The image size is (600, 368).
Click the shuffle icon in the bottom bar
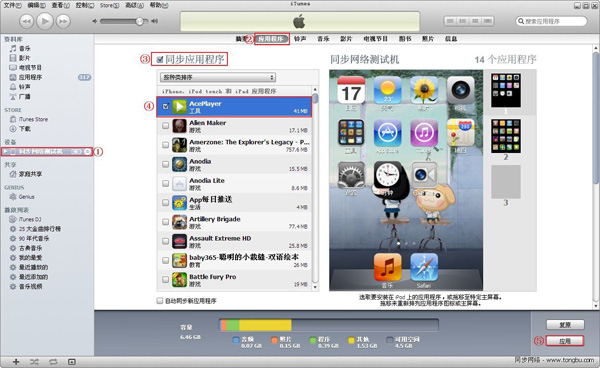(x=34, y=361)
